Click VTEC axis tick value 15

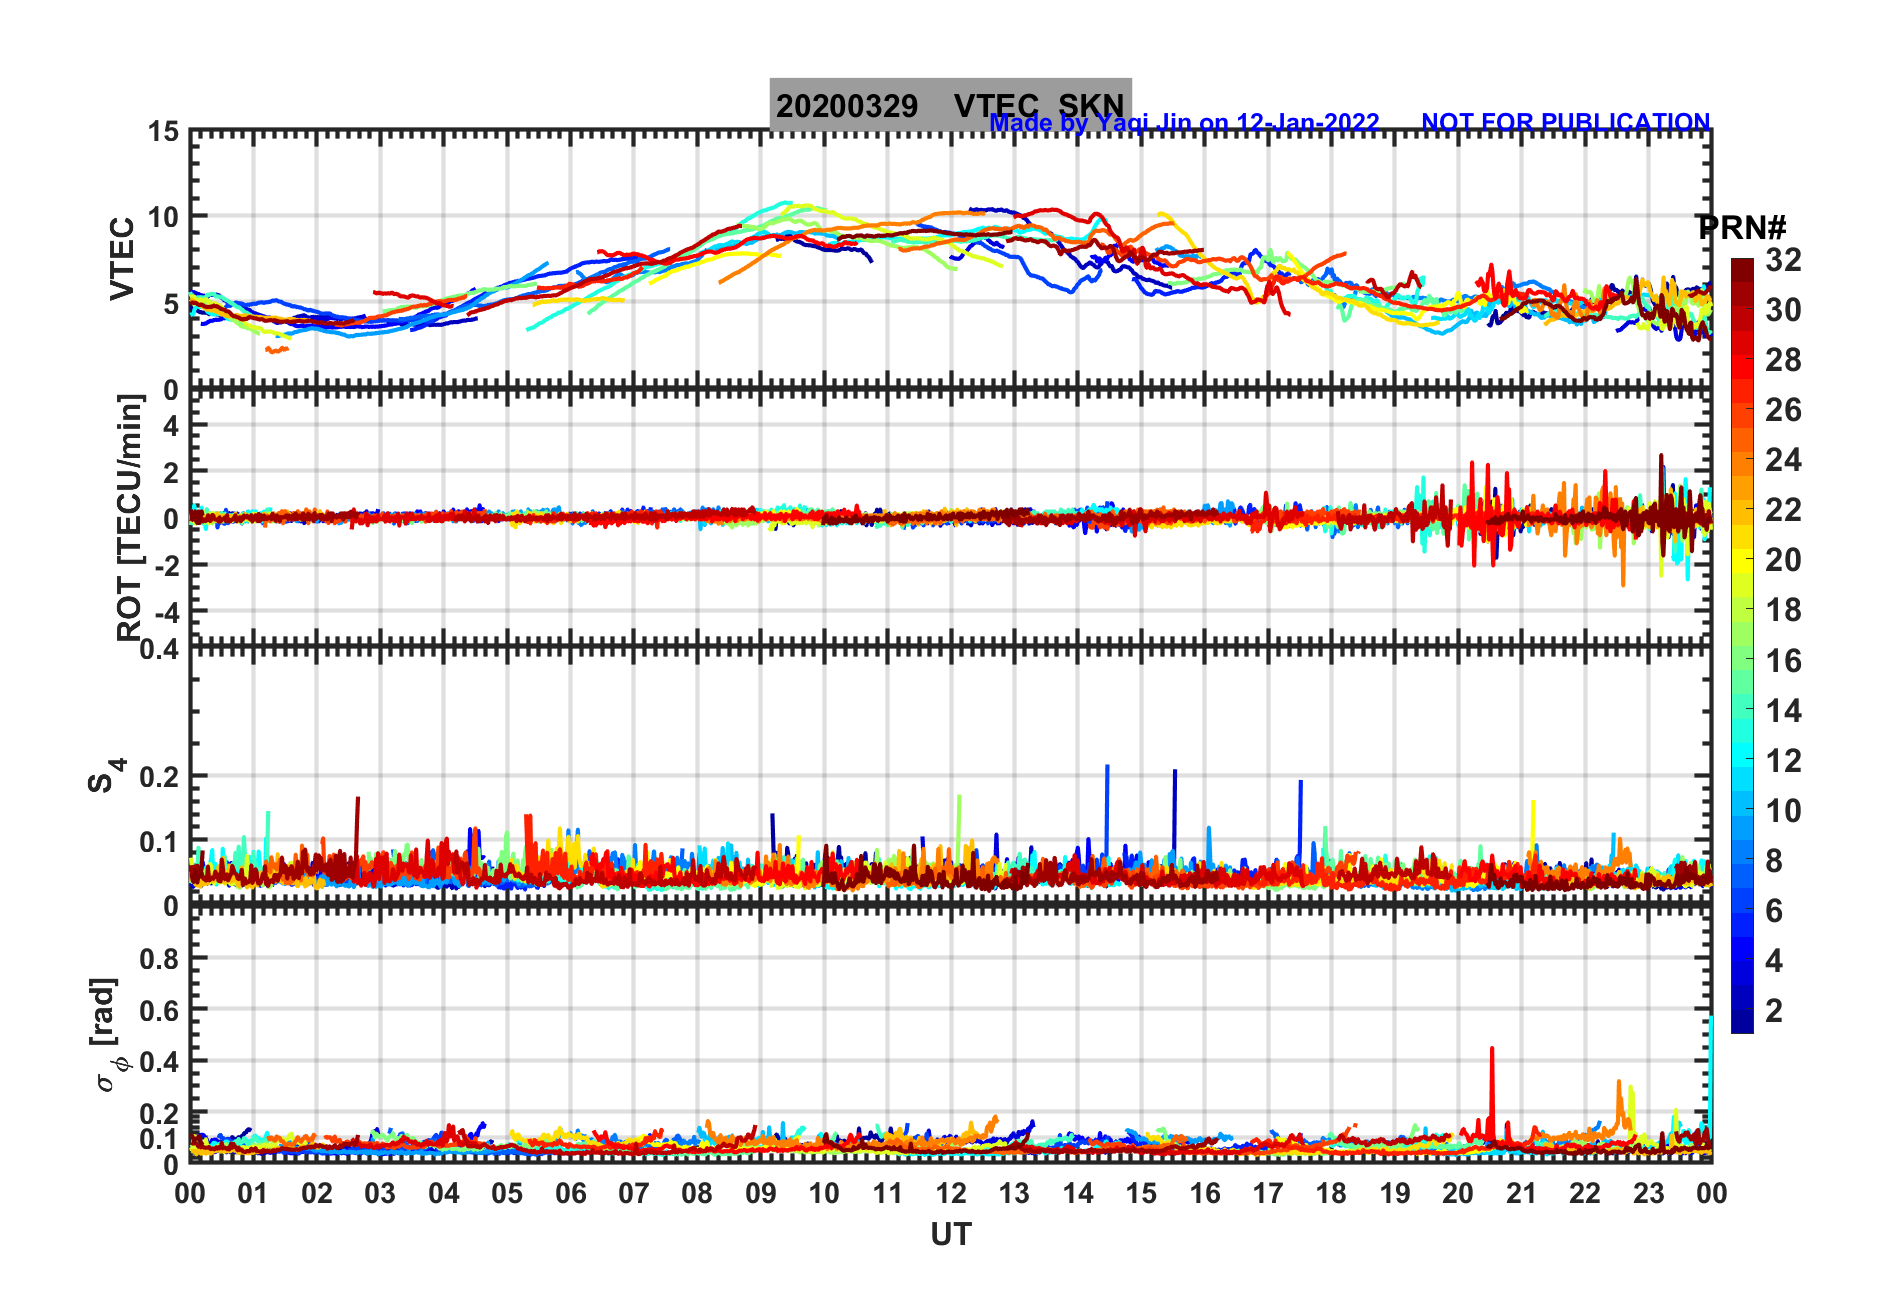(163, 133)
